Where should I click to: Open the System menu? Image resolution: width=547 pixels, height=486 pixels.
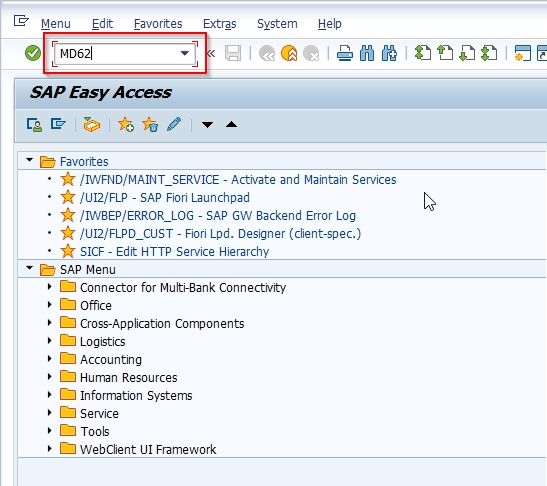[277, 24]
